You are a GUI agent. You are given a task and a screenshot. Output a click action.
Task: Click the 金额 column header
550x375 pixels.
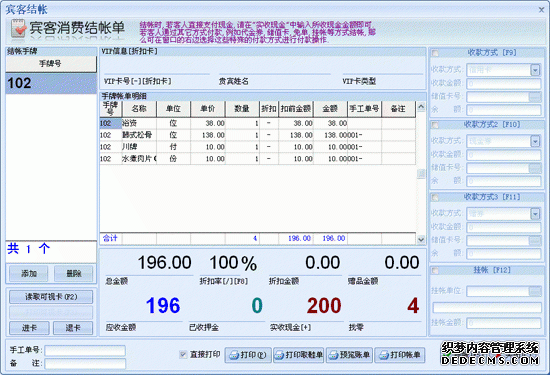tap(330, 109)
